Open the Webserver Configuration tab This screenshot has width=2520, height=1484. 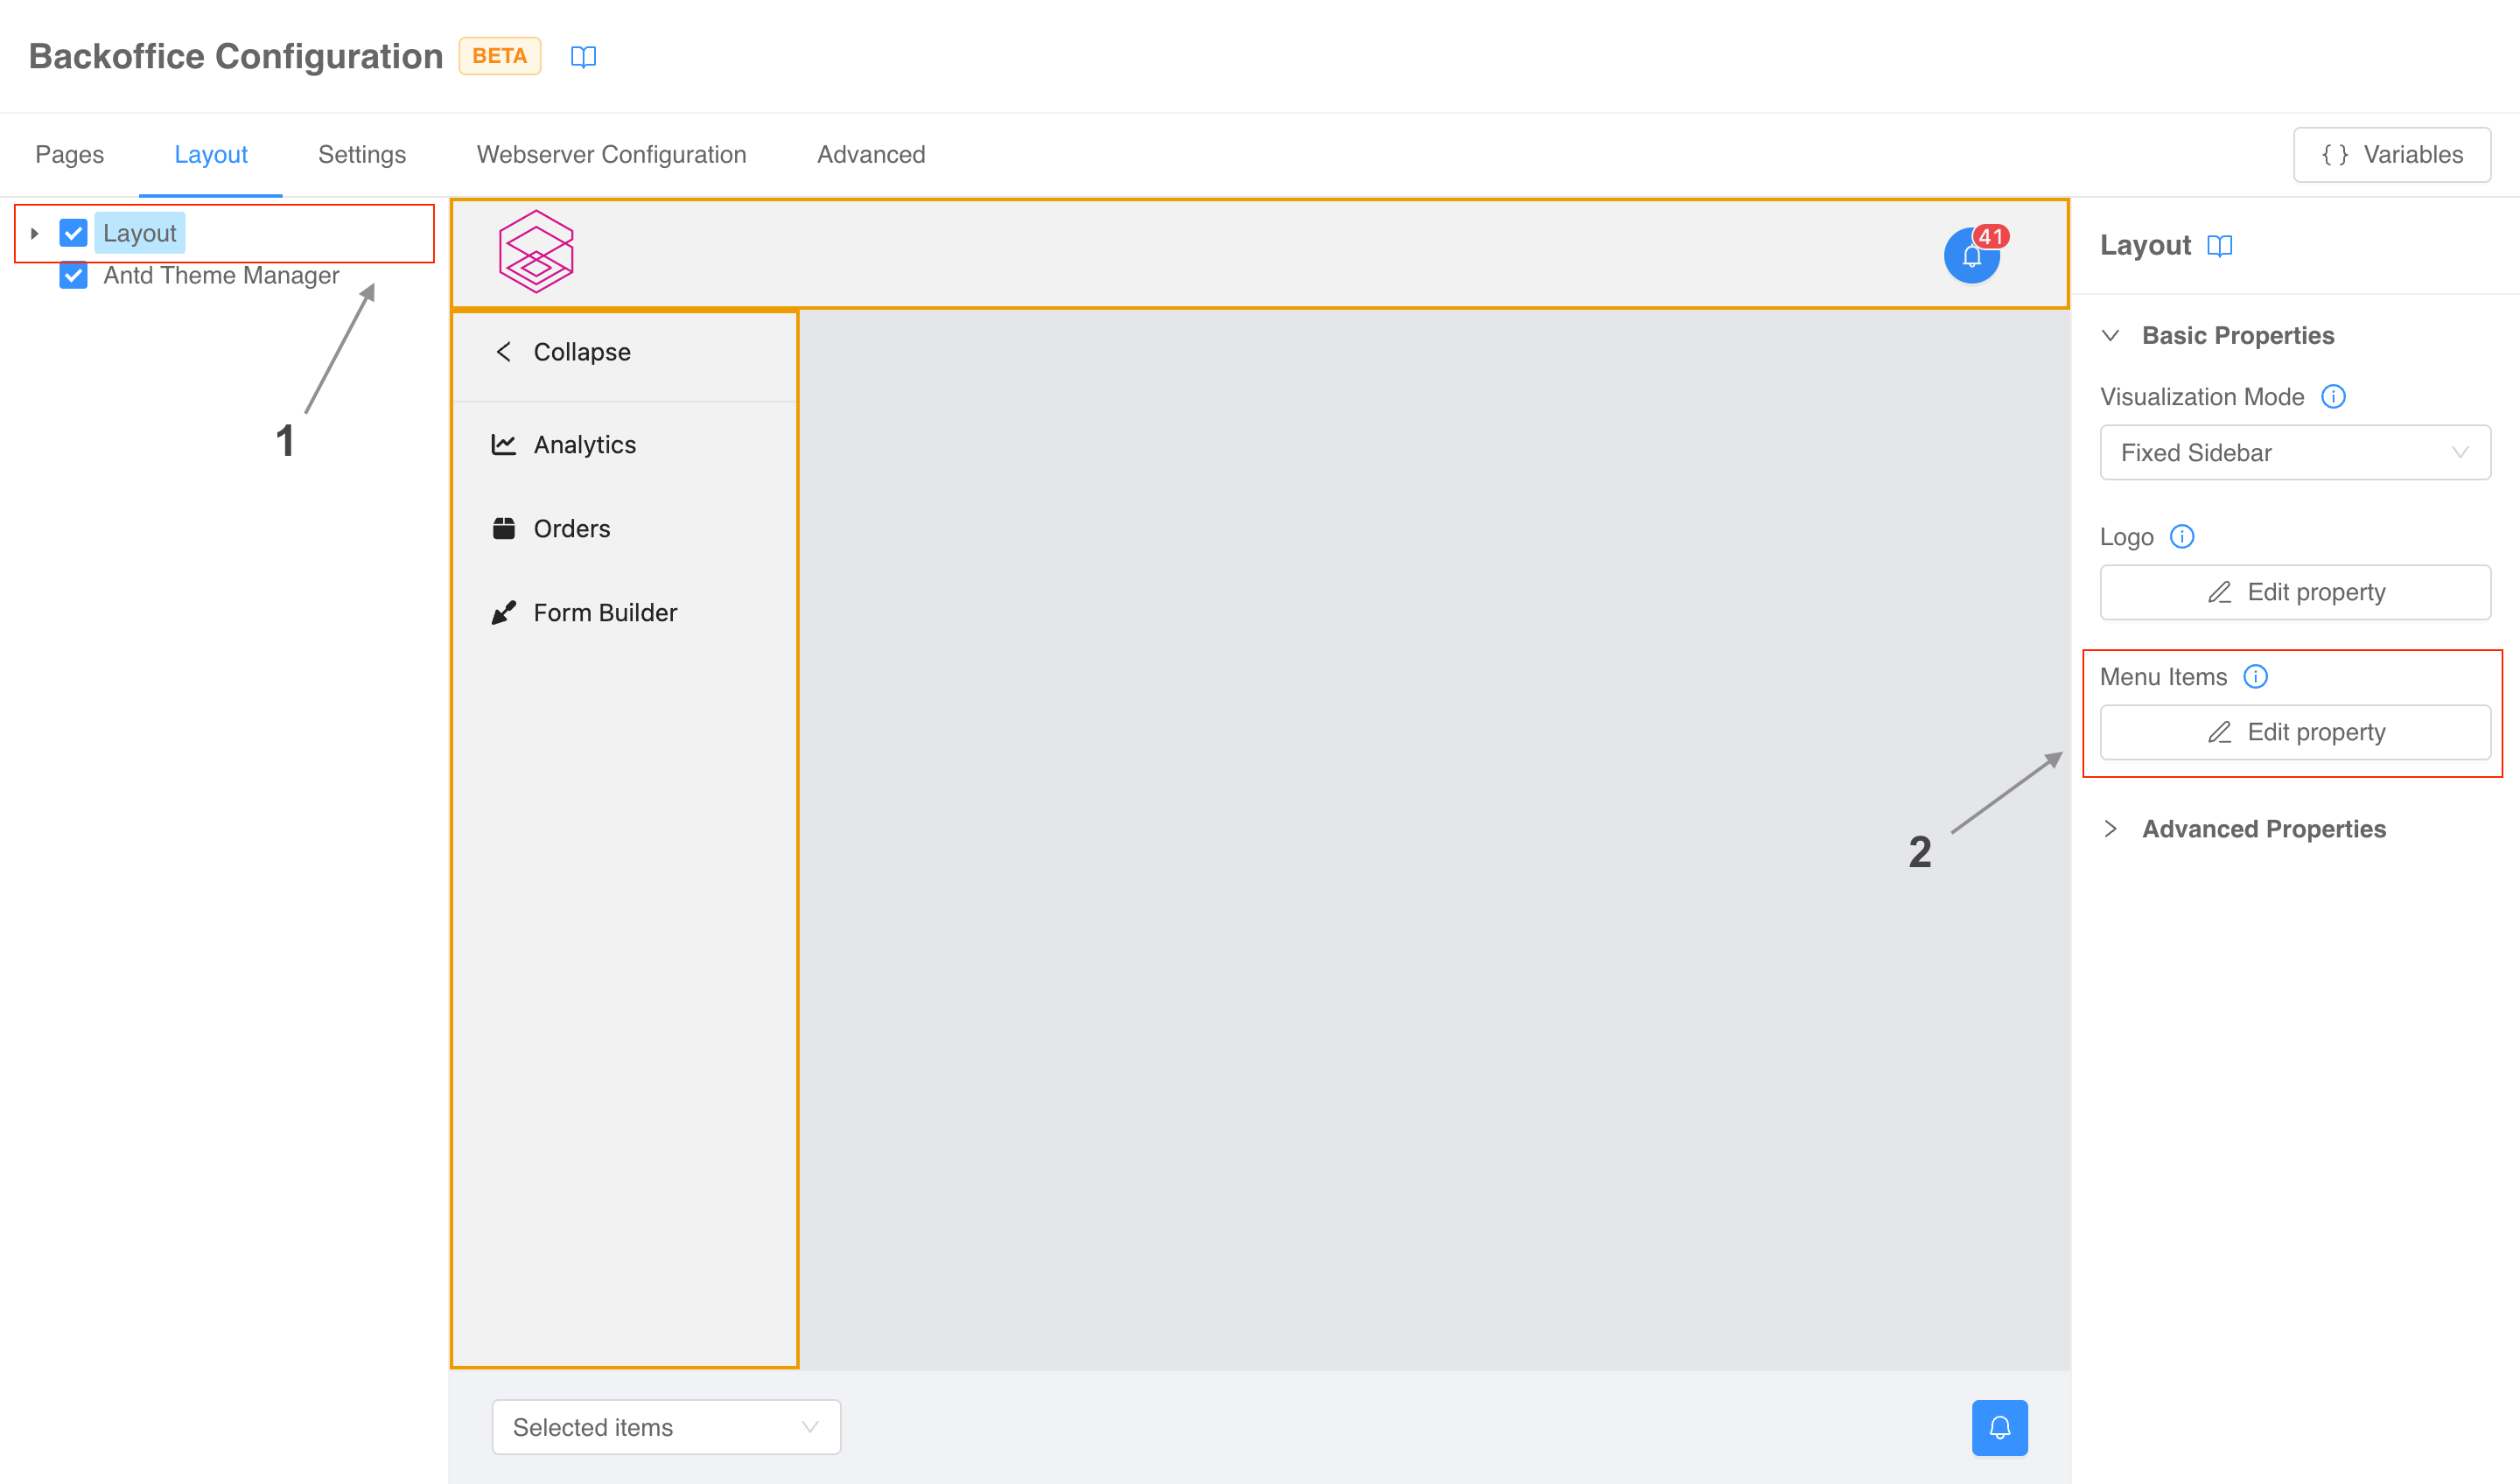(610, 154)
